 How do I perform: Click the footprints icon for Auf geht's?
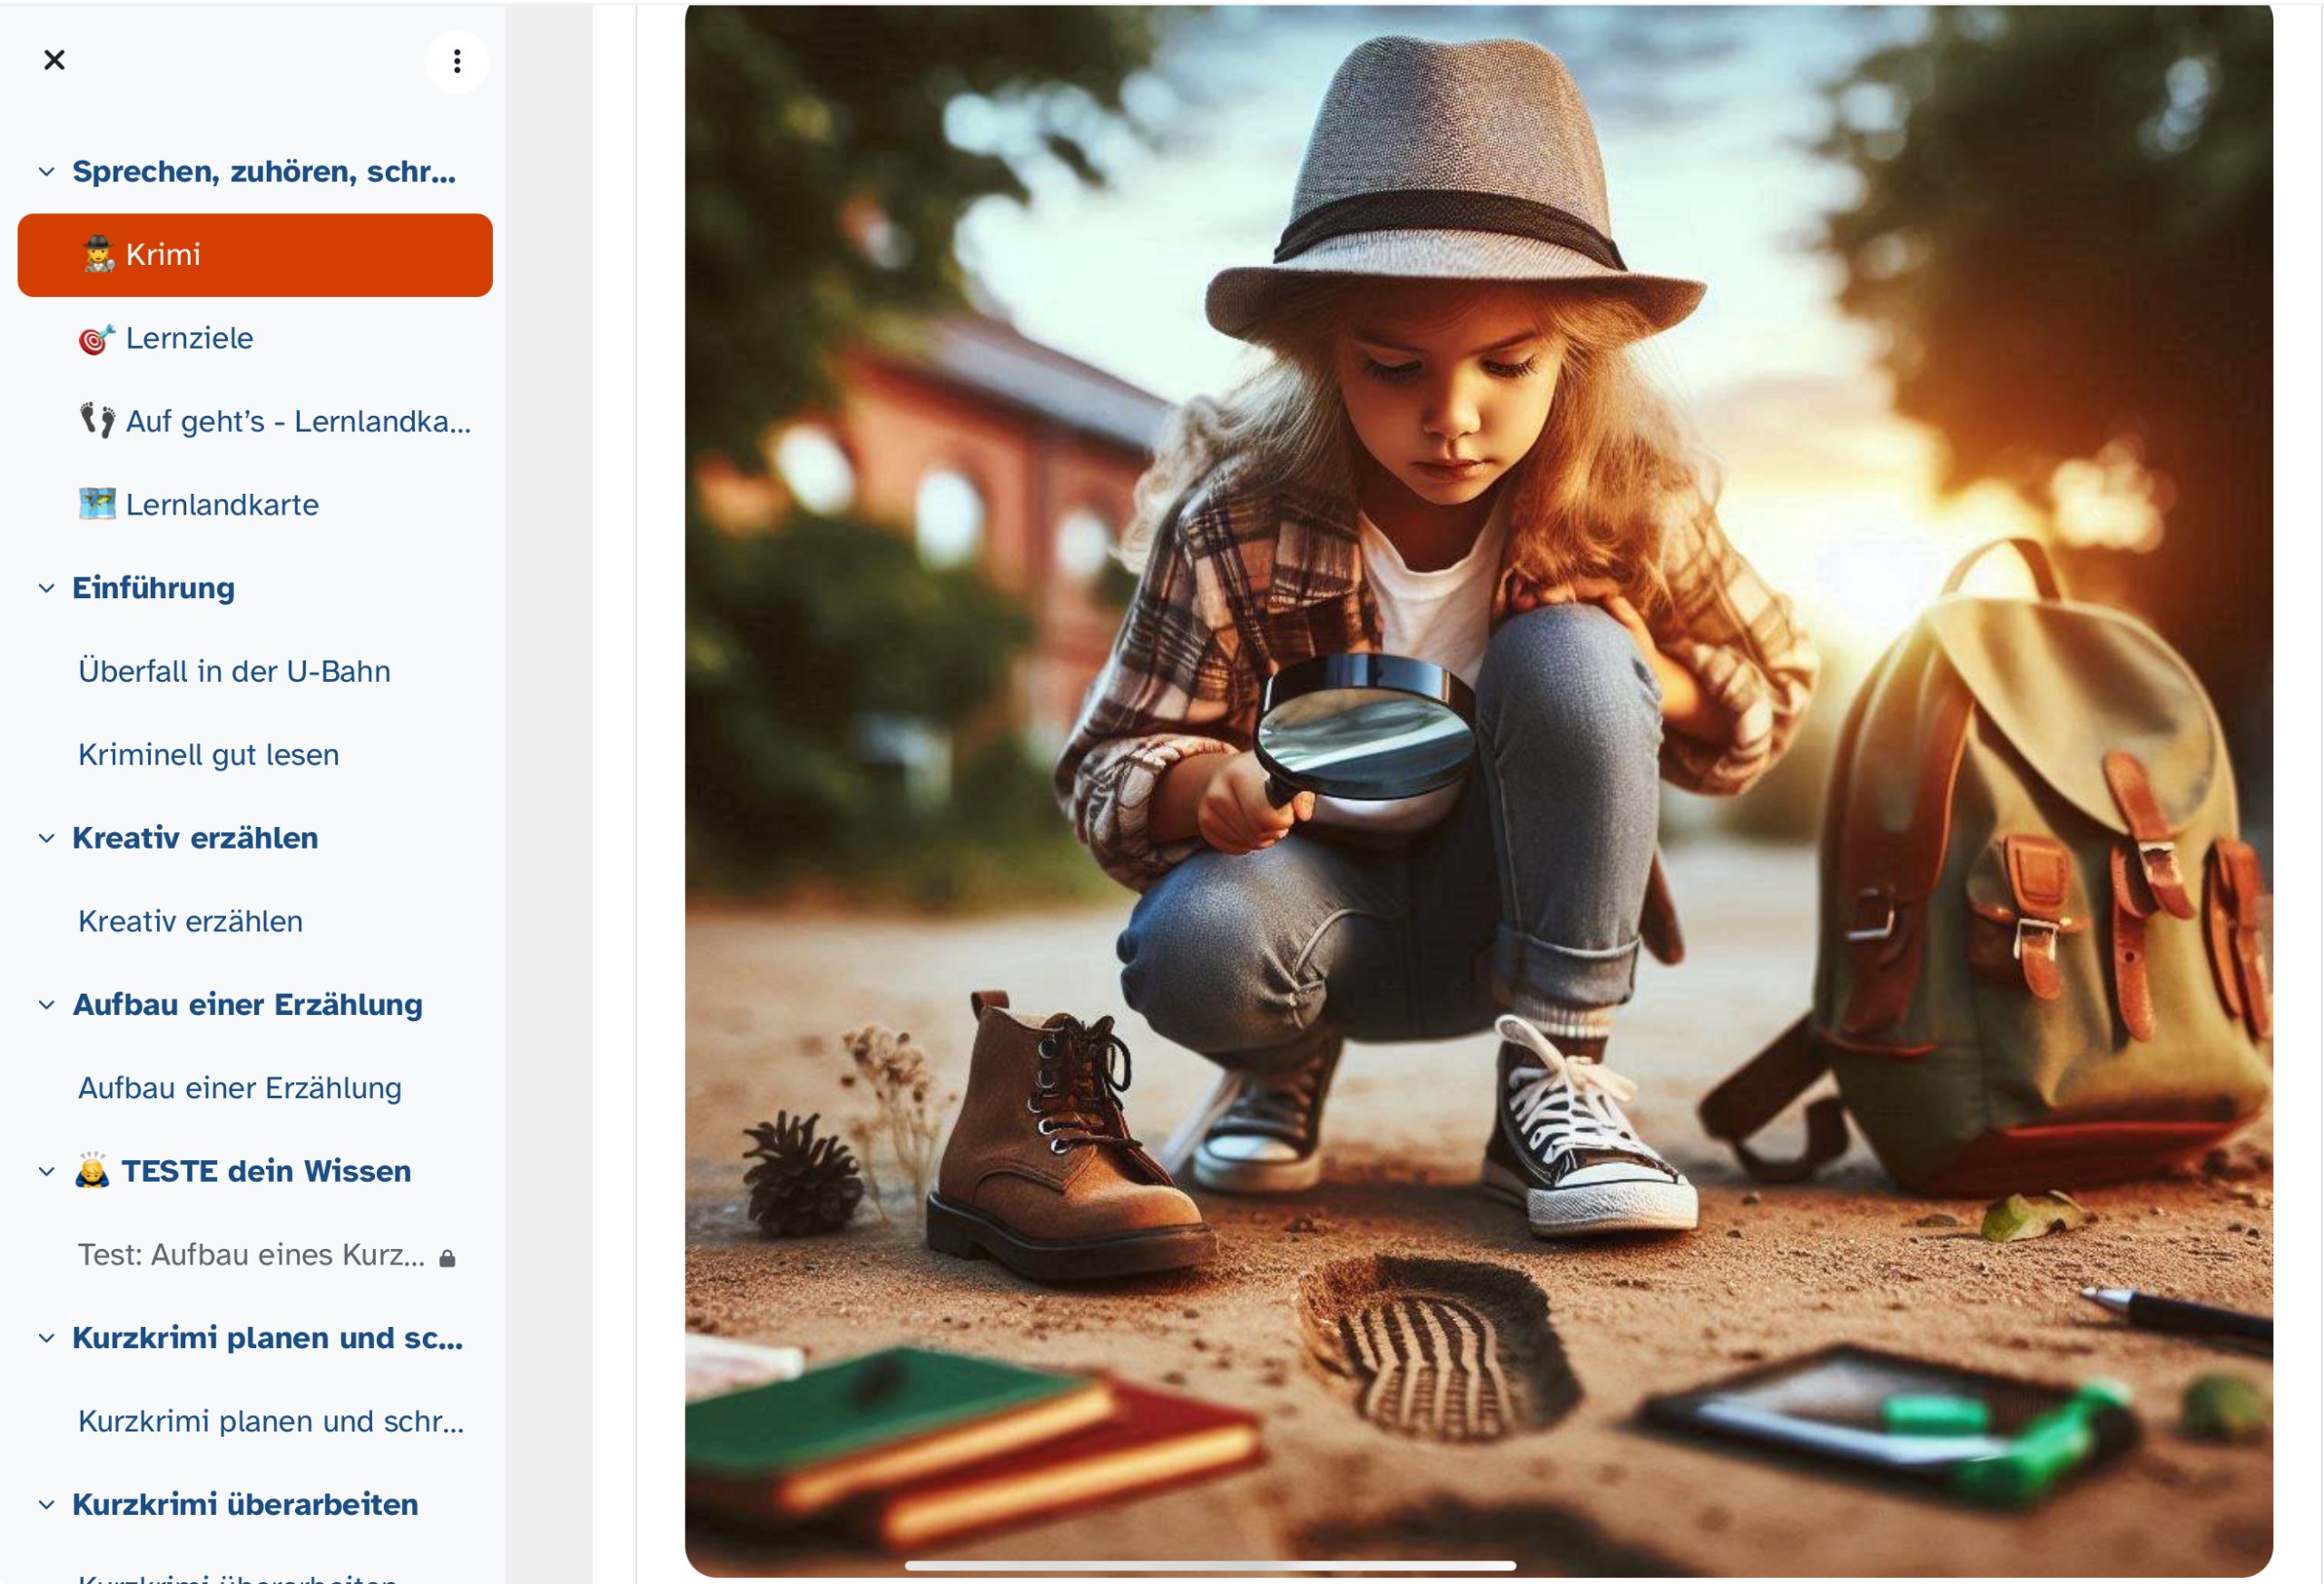97,421
